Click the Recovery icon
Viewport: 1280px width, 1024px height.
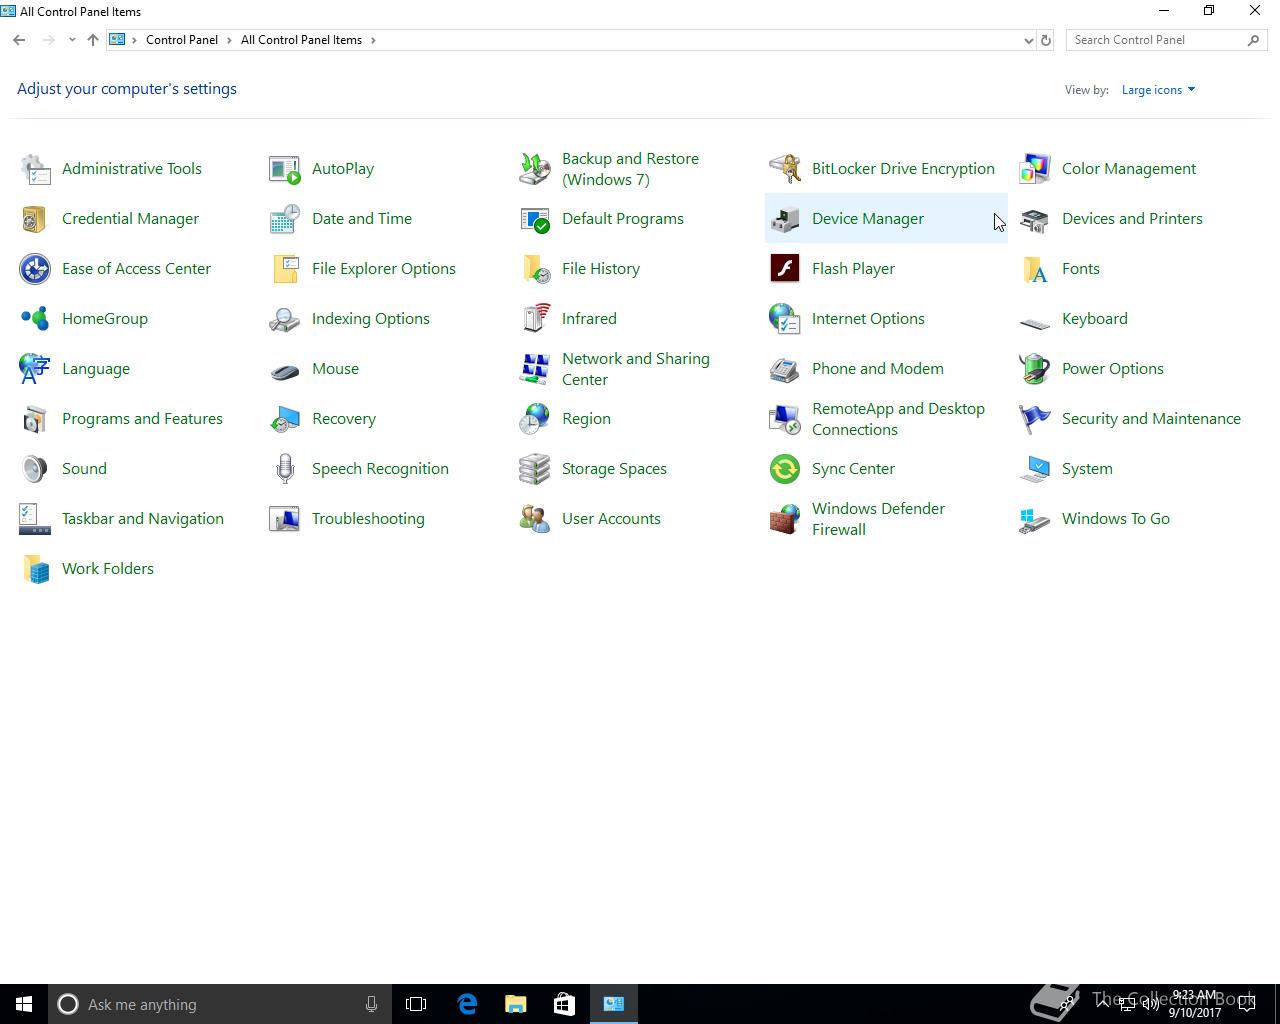coord(285,419)
